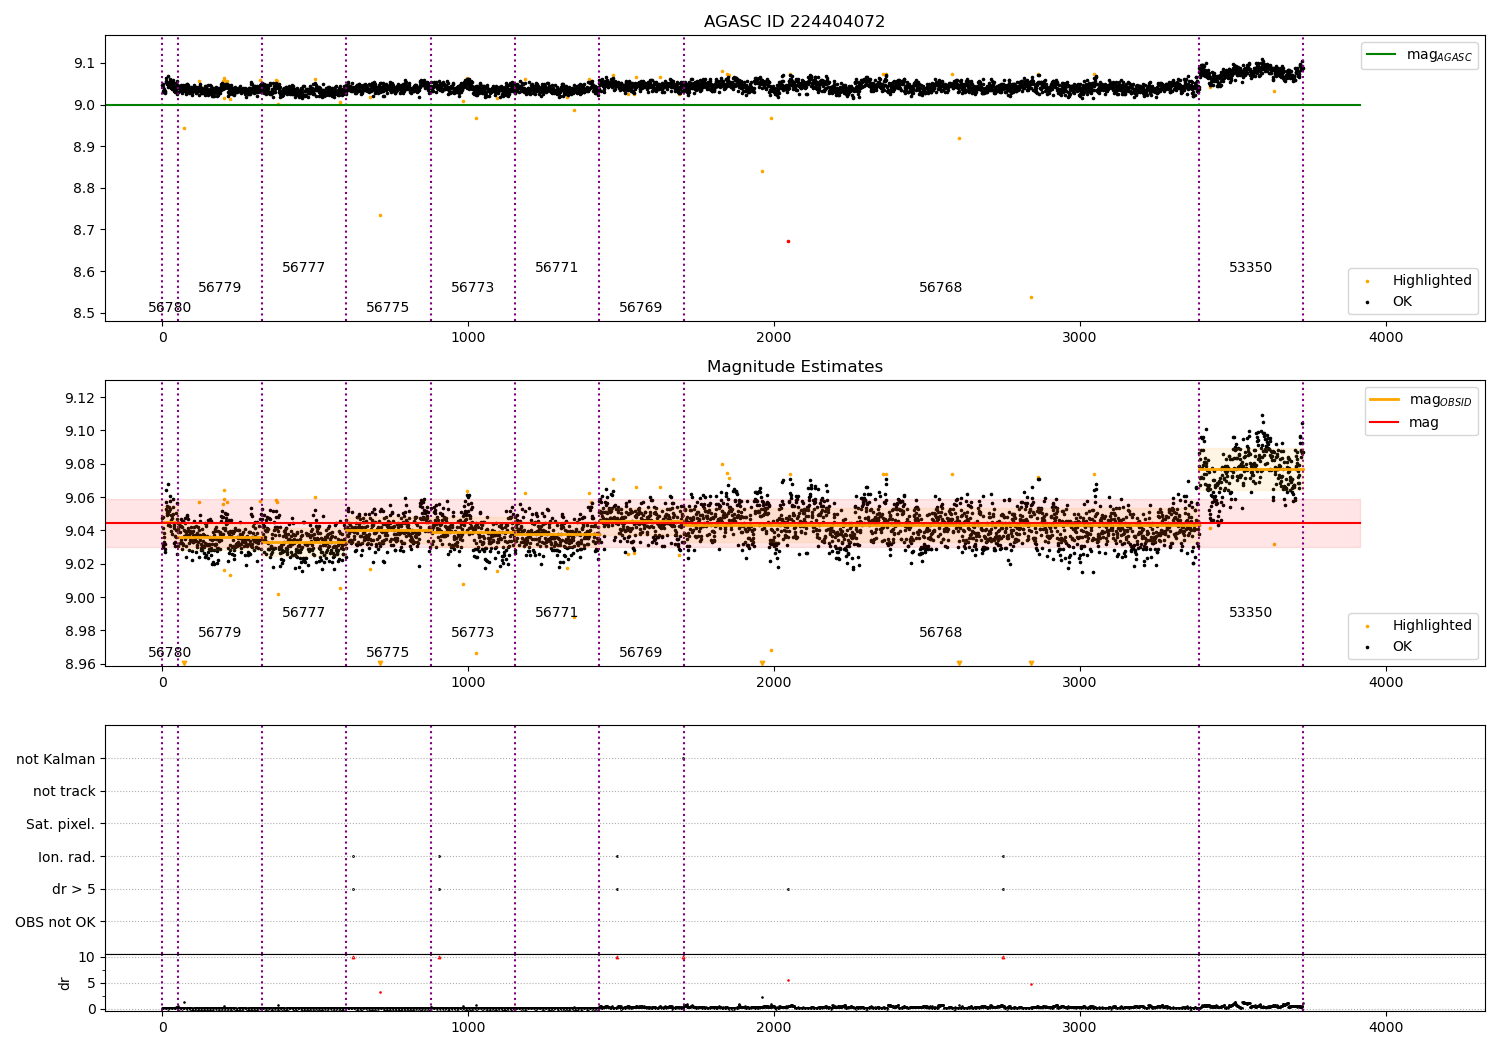Click the 'not track' axis label

(x=64, y=791)
